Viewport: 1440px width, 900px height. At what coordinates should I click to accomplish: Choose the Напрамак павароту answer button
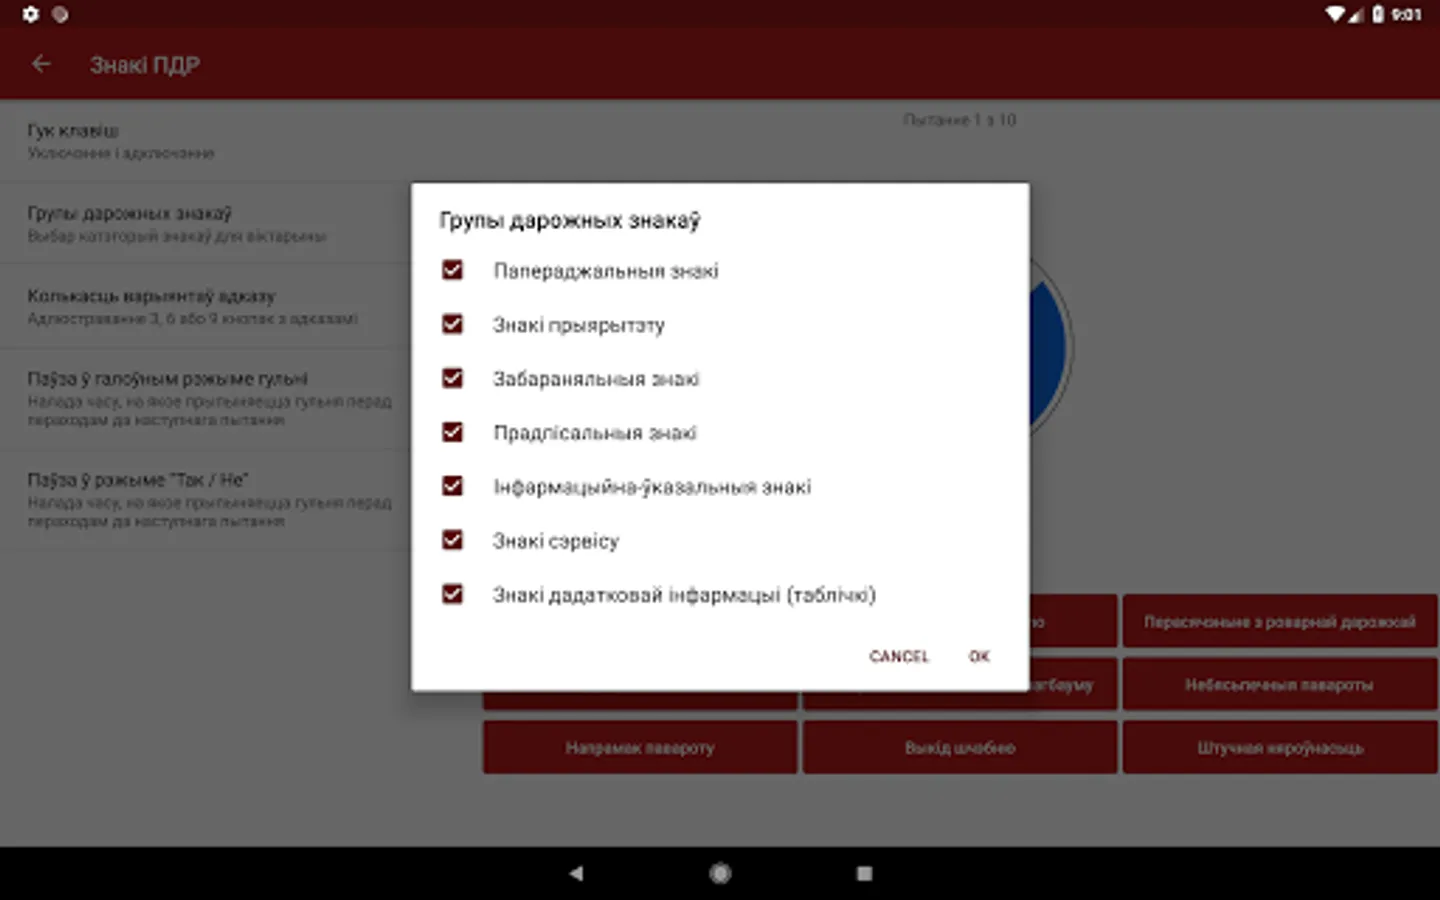pos(640,748)
